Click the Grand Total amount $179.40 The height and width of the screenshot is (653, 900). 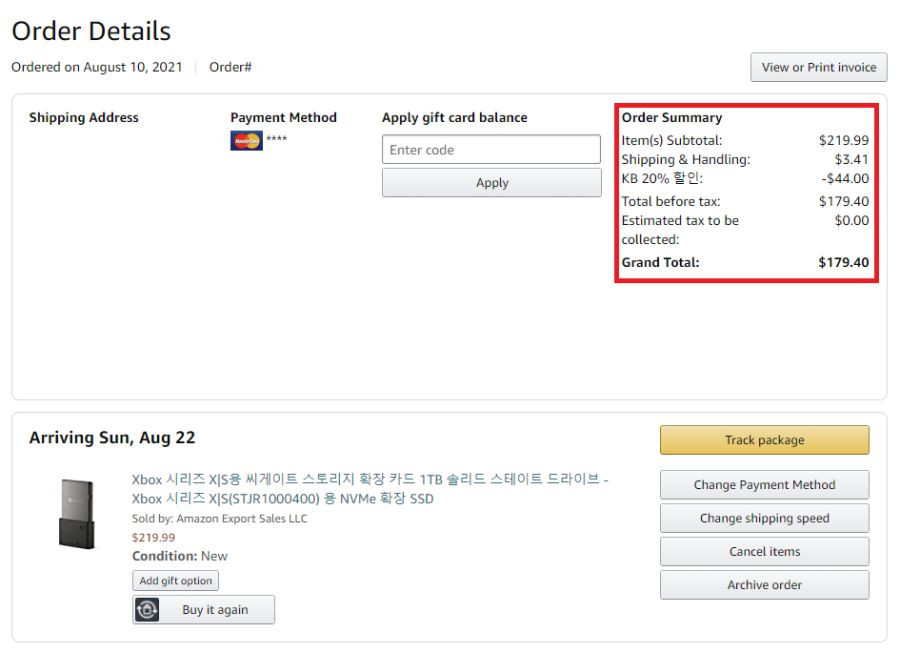[x=843, y=262]
